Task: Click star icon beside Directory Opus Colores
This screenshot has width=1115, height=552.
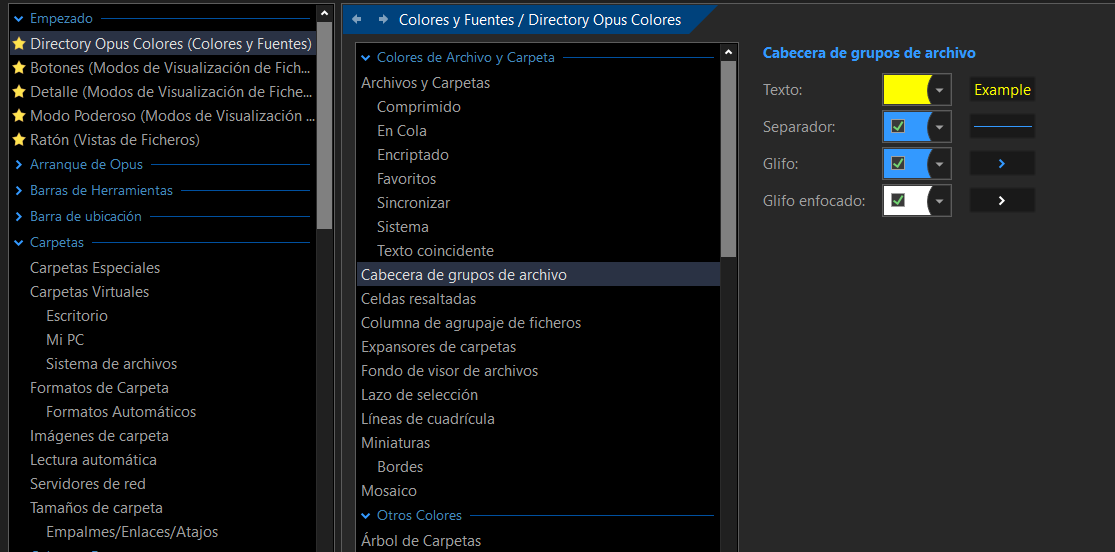Action: 19,44
